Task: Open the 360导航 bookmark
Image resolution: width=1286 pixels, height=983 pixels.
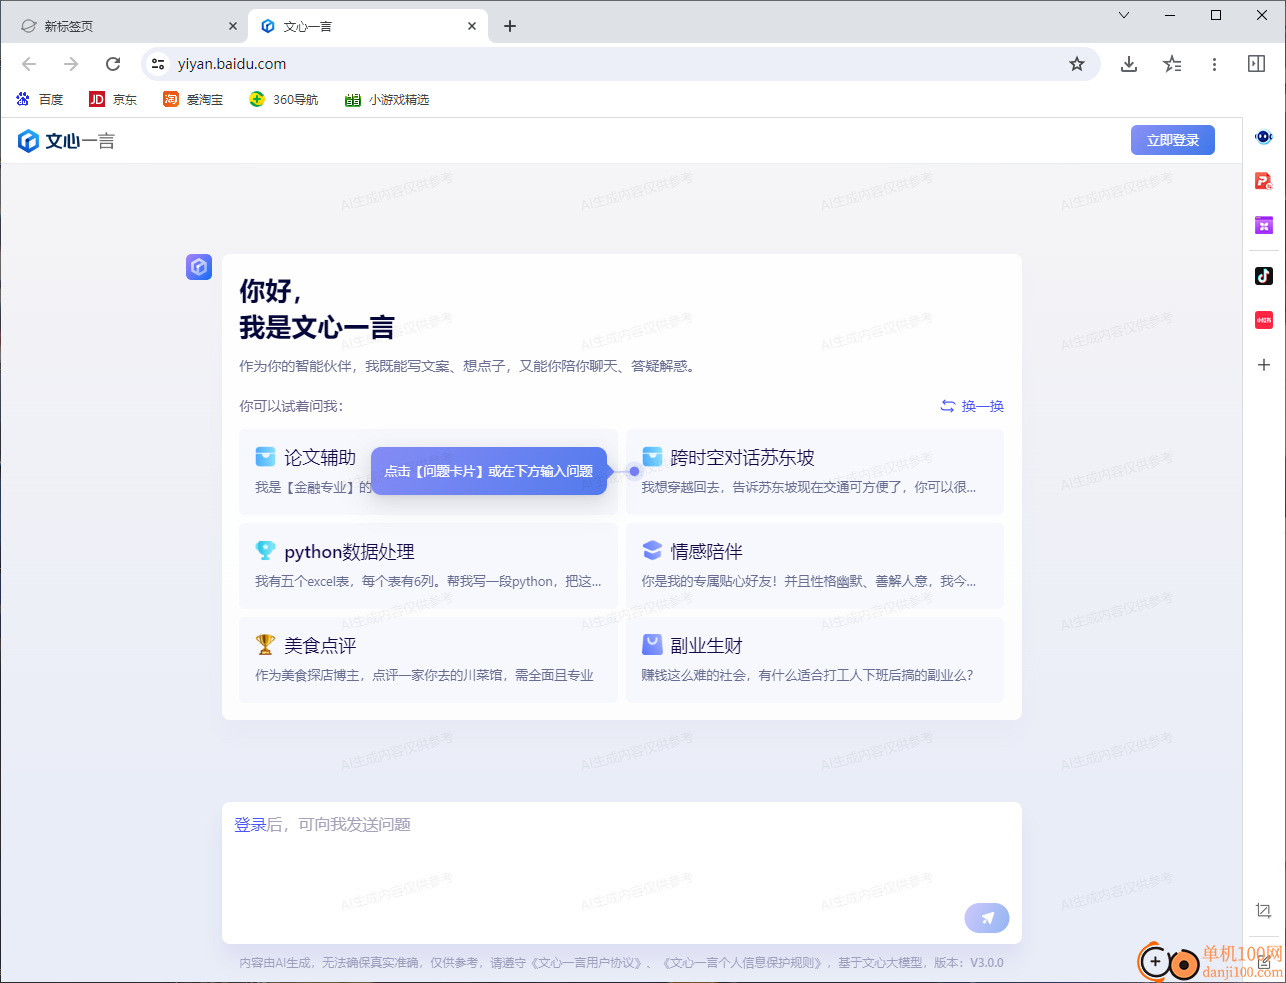Action: pyautogui.click(x=284, y=99)
